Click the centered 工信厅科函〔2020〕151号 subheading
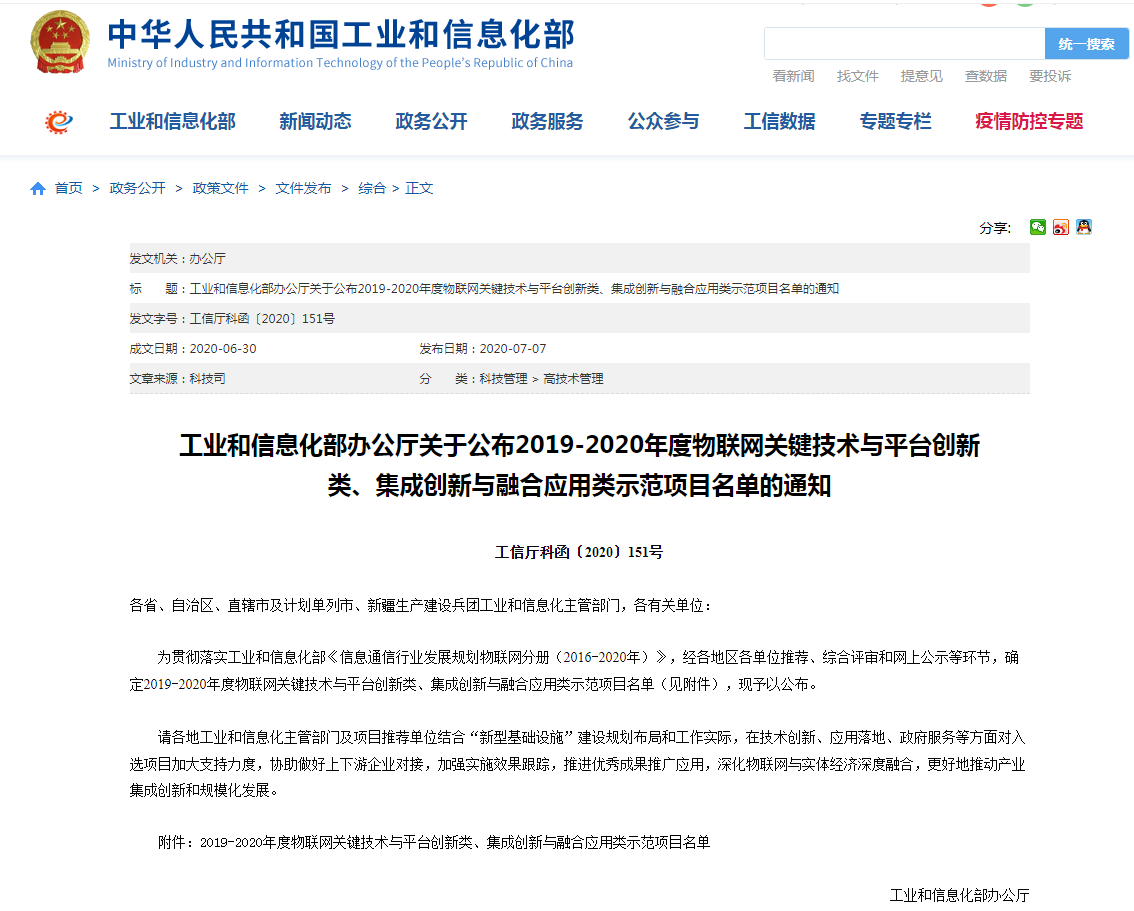 579,552
